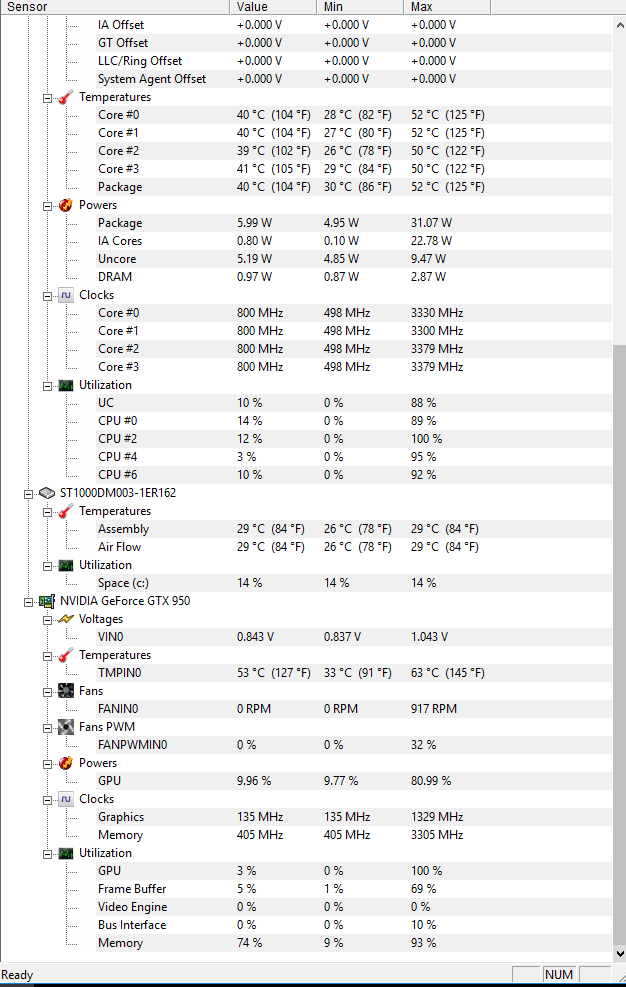Collapse the ST1000DM003-1ER162 drive node
Screen dimensions: 626x987
click(x=28, y=494)
